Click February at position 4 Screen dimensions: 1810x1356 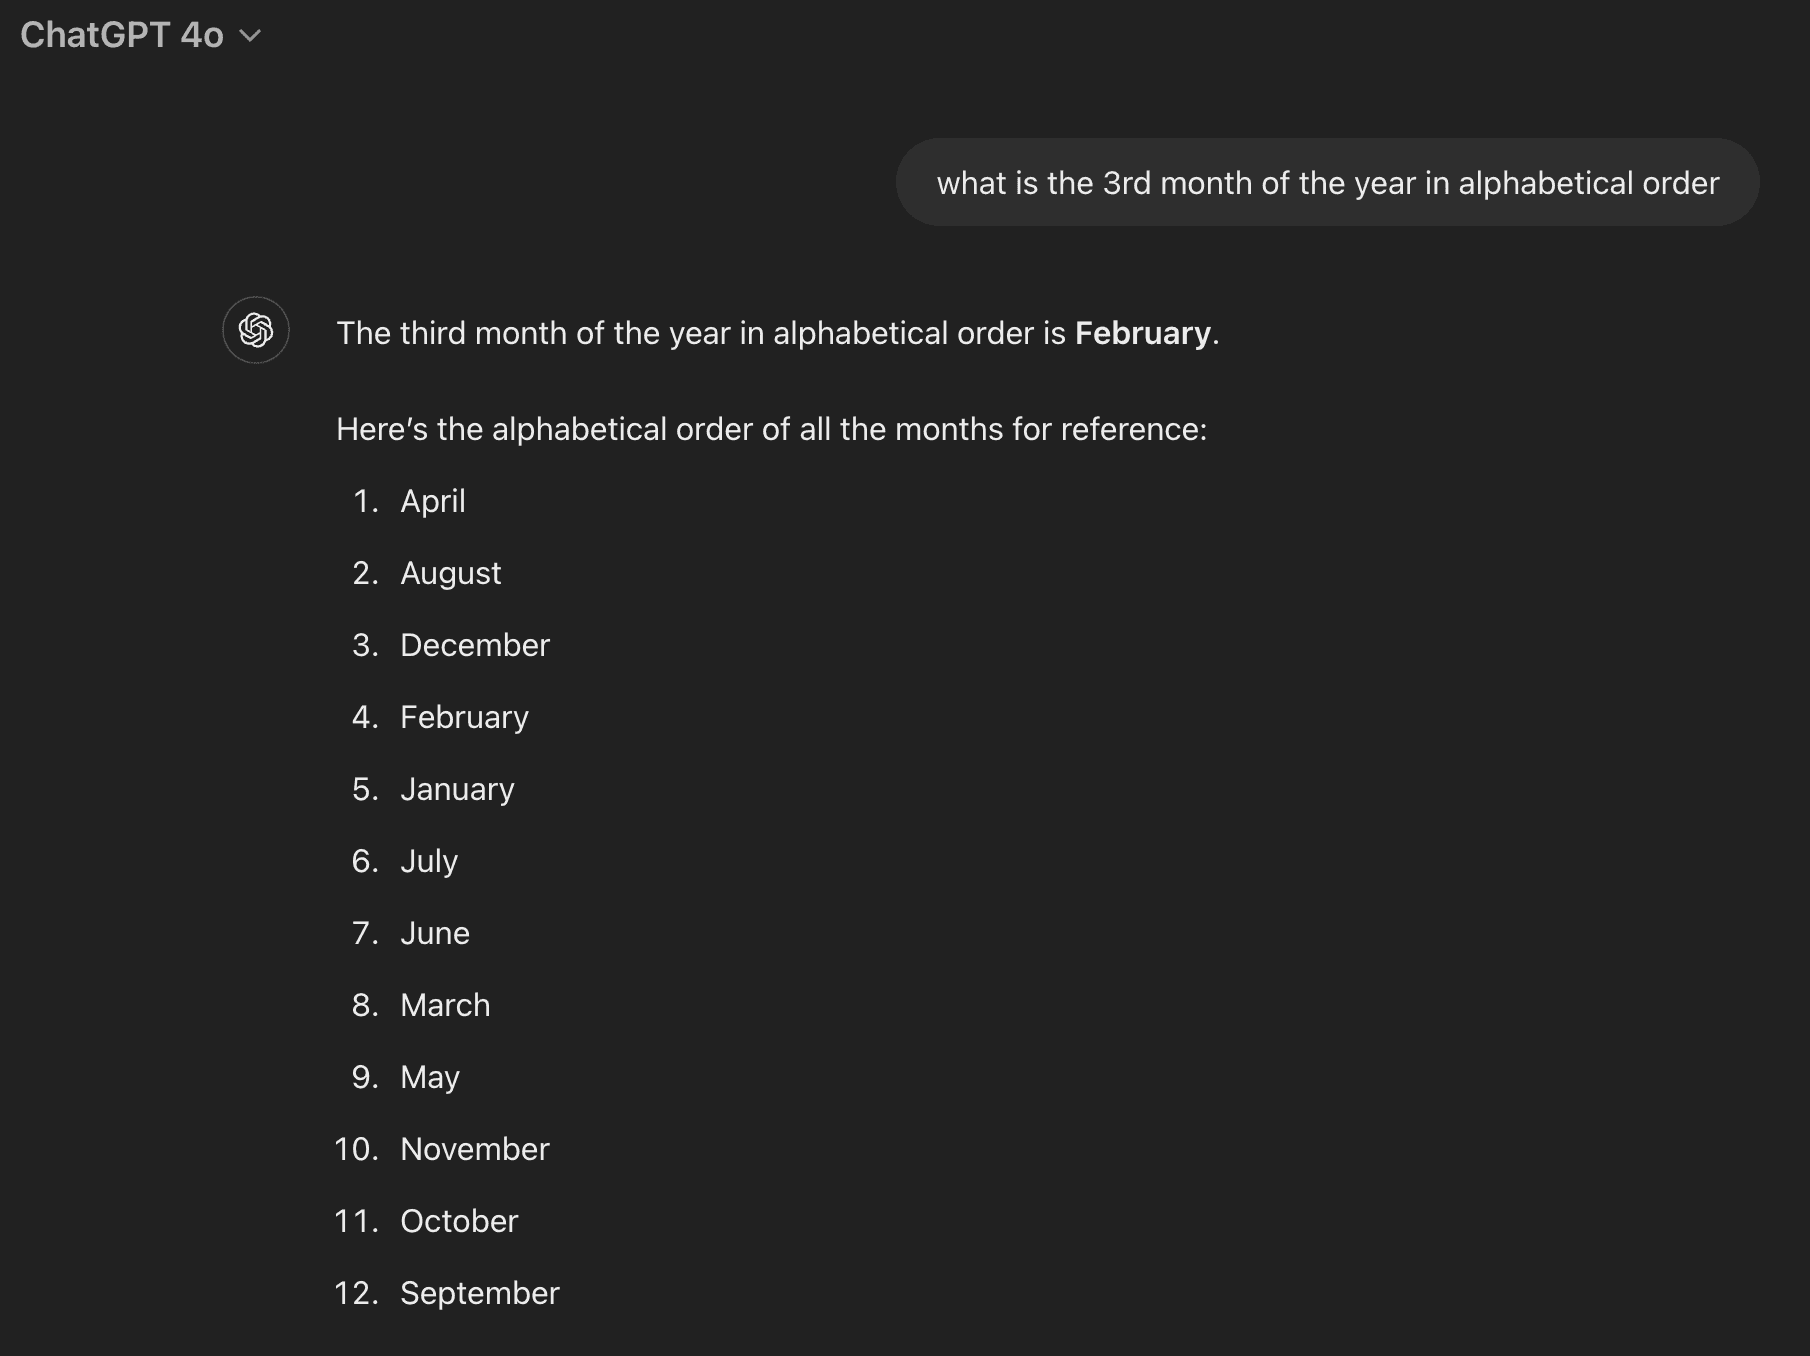464,717
